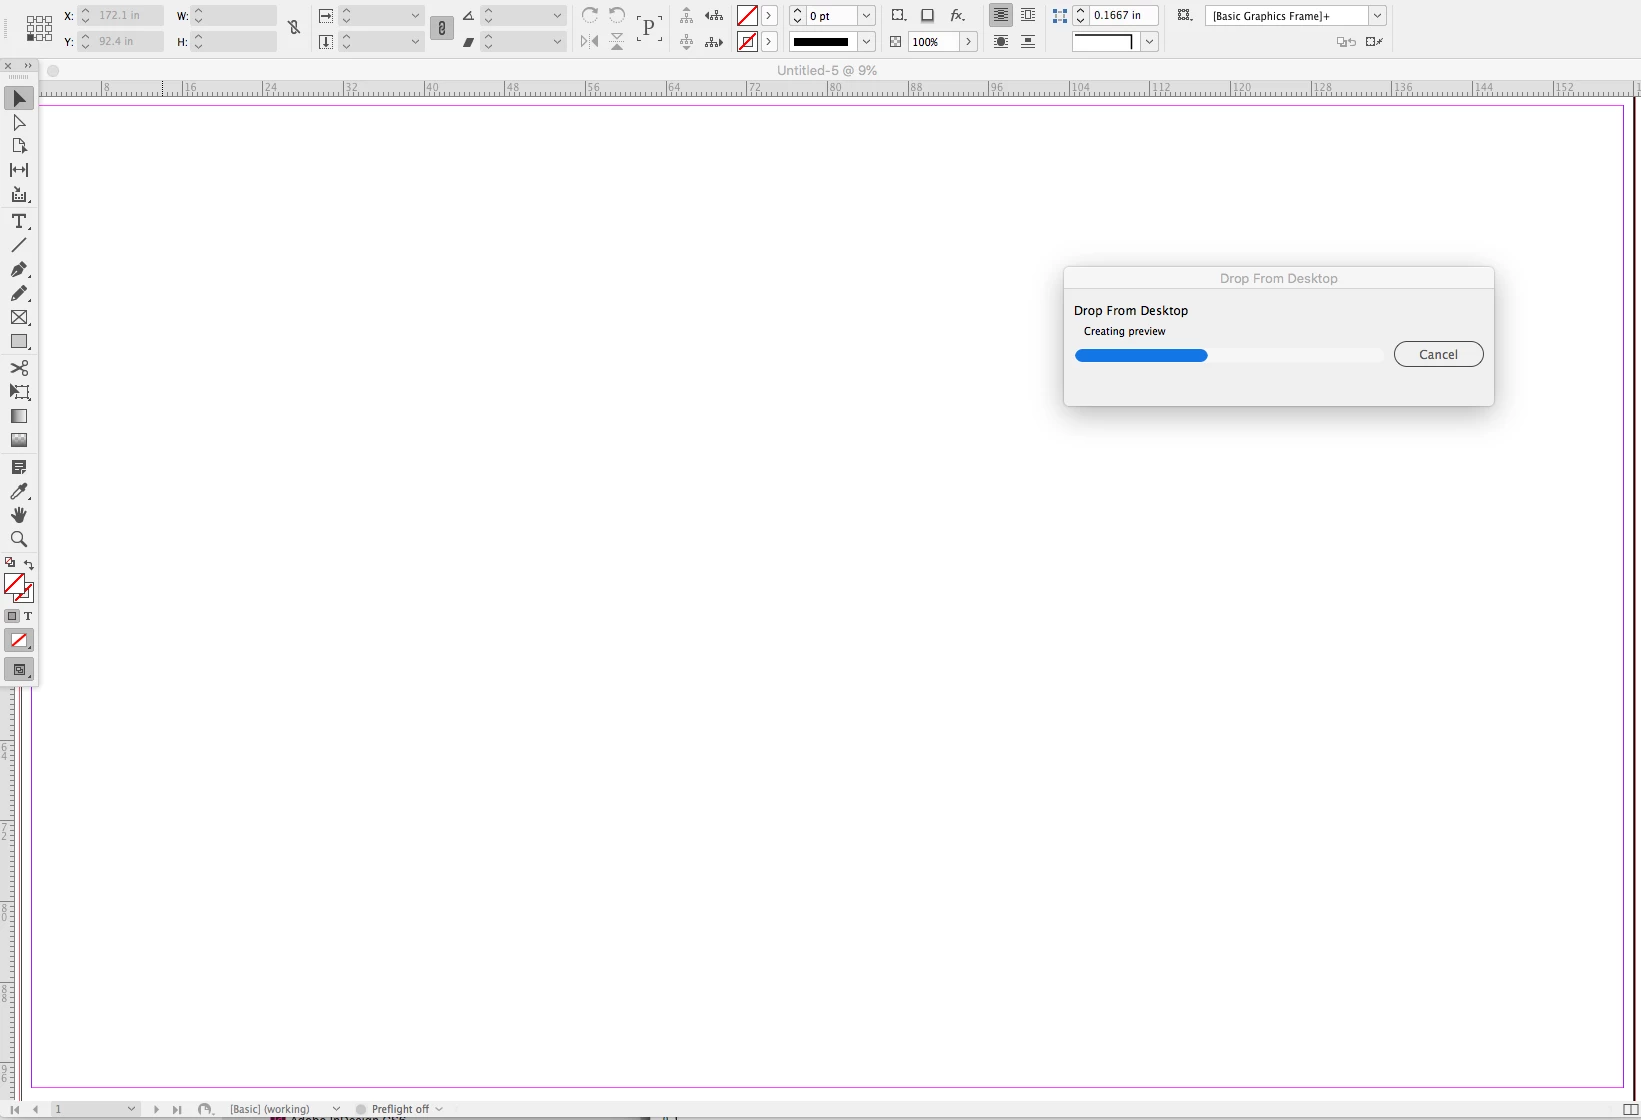Click the Creating preview progress bar

click(1229, 355)
